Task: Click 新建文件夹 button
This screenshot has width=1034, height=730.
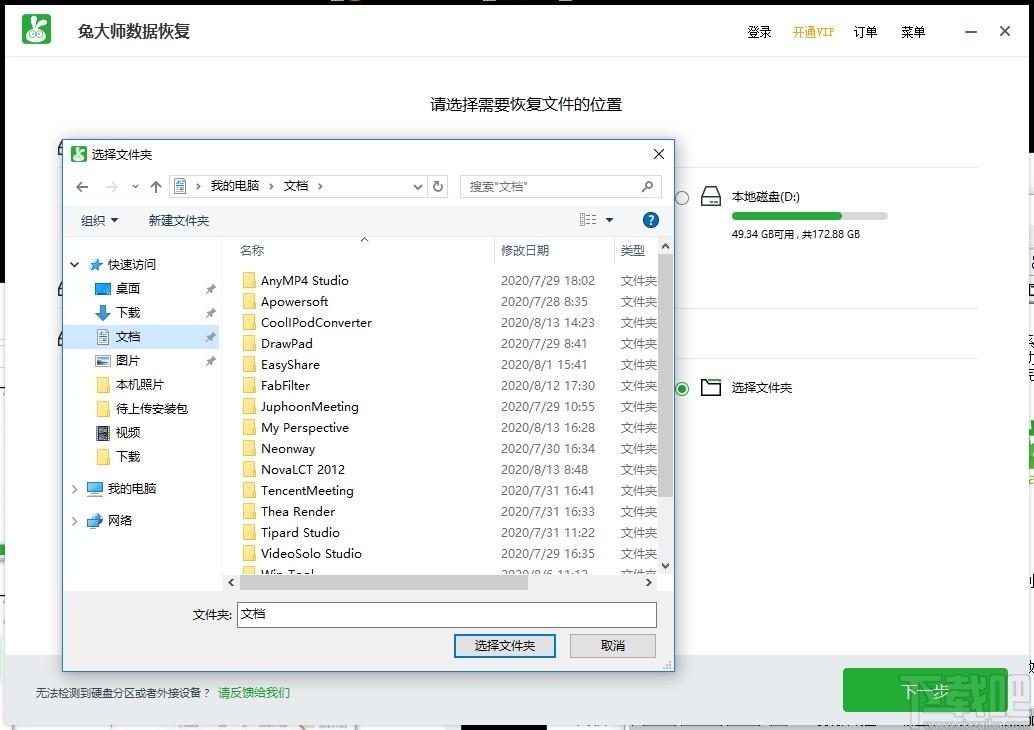Action: [x=179, y=220]
